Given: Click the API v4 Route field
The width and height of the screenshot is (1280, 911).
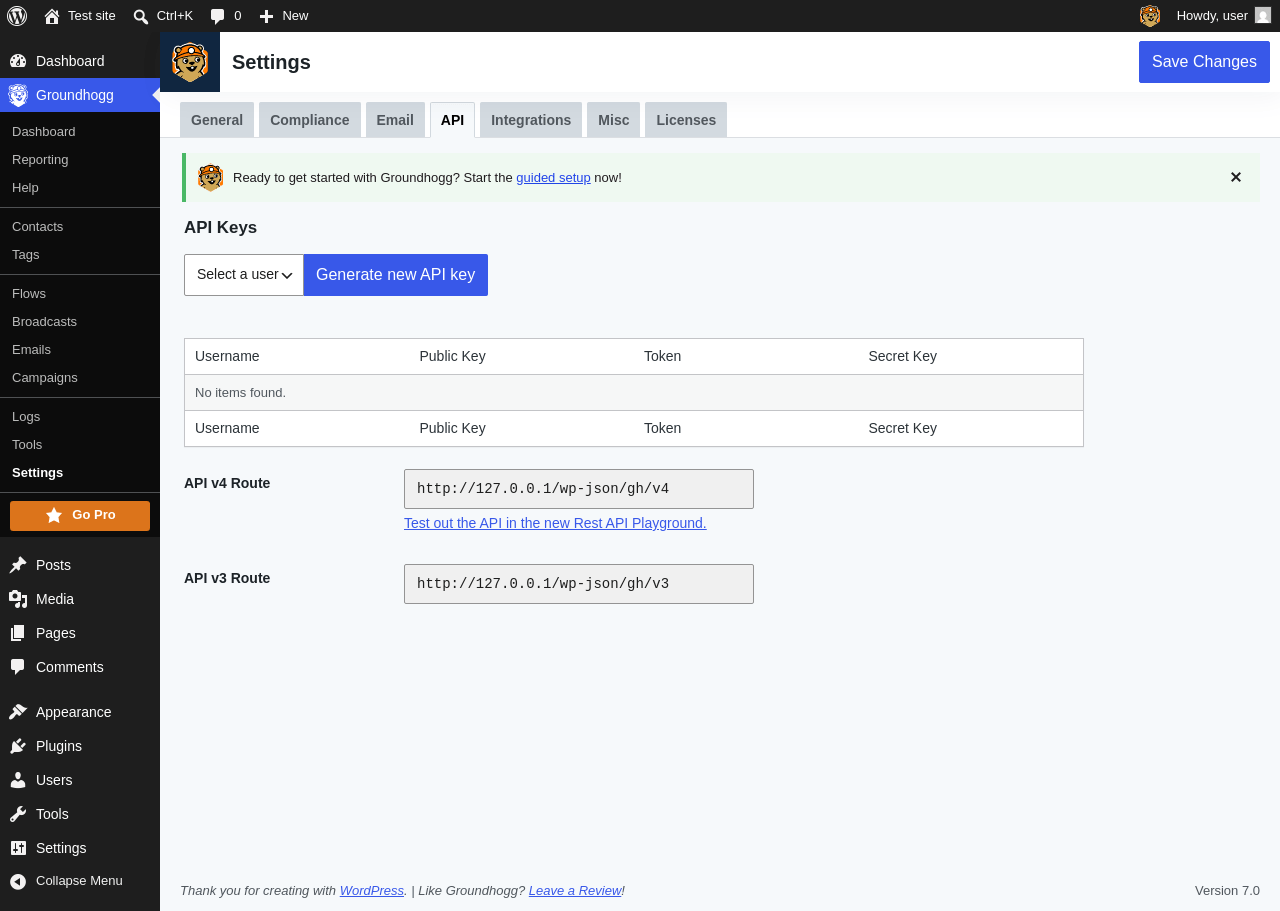Looking at the screenshot, I should point(579,489).
